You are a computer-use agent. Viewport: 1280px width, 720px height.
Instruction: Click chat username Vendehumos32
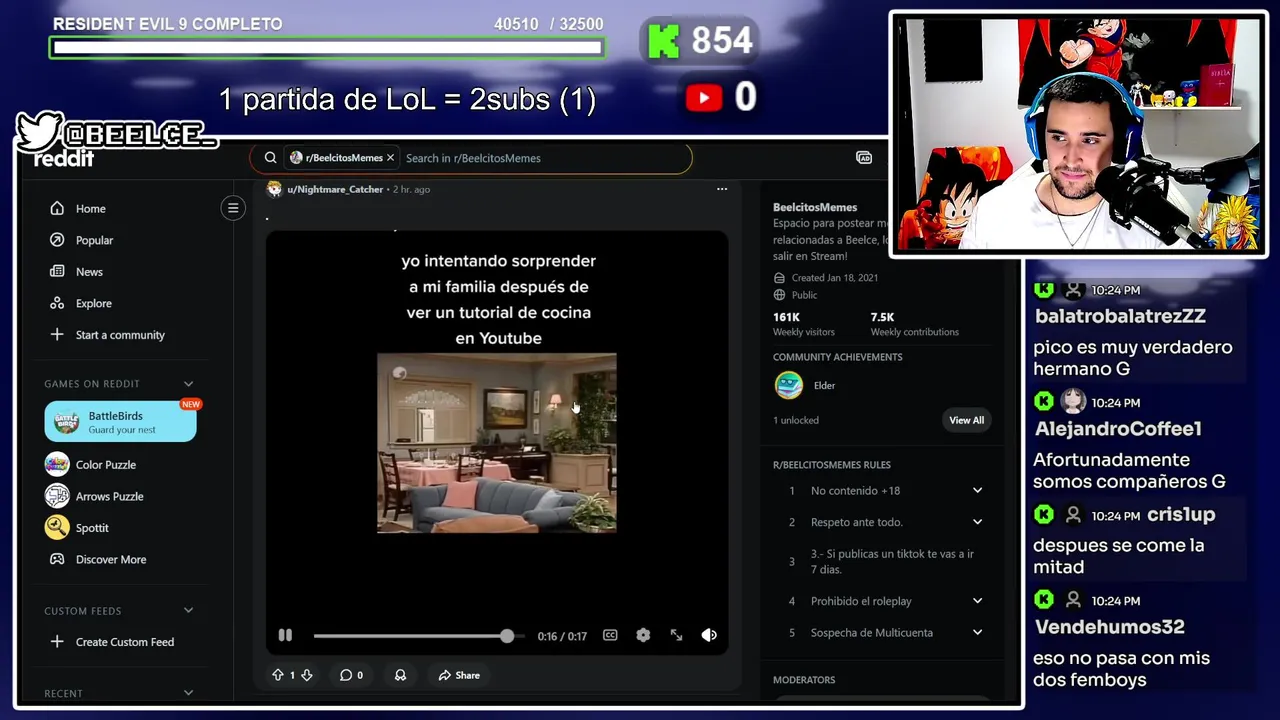[1109, 627]
